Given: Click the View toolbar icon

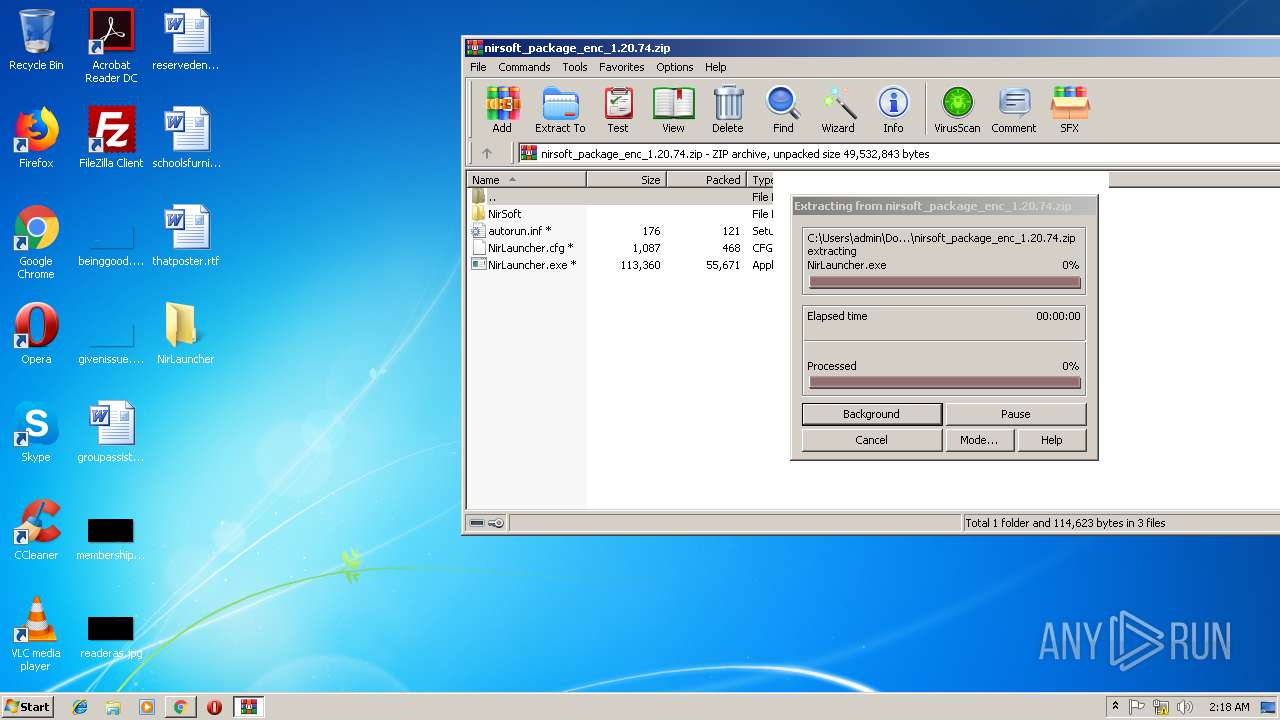Looking at the screenshot, I should click(x=673, y=110).
